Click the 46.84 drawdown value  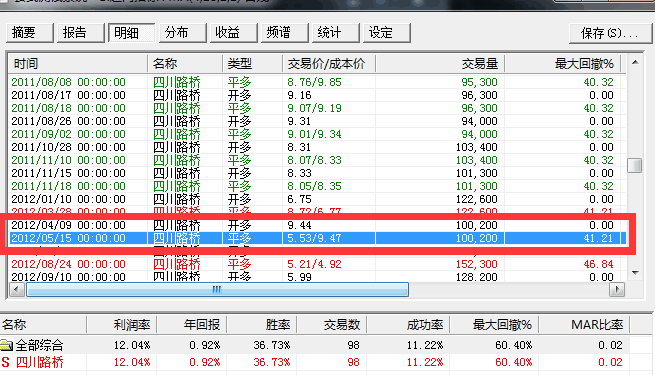click(599, 264)
